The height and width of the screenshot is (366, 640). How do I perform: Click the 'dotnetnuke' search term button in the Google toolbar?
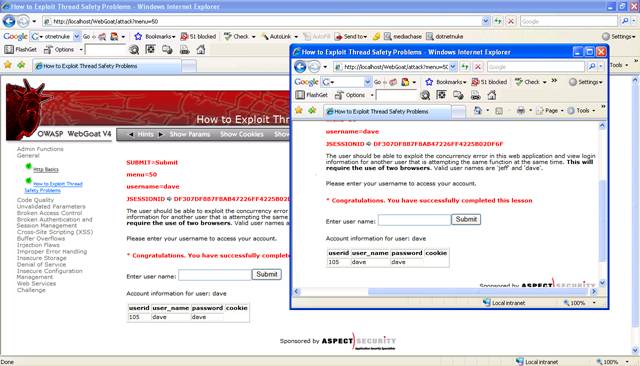pyautogui.click(x=444, y=36)
